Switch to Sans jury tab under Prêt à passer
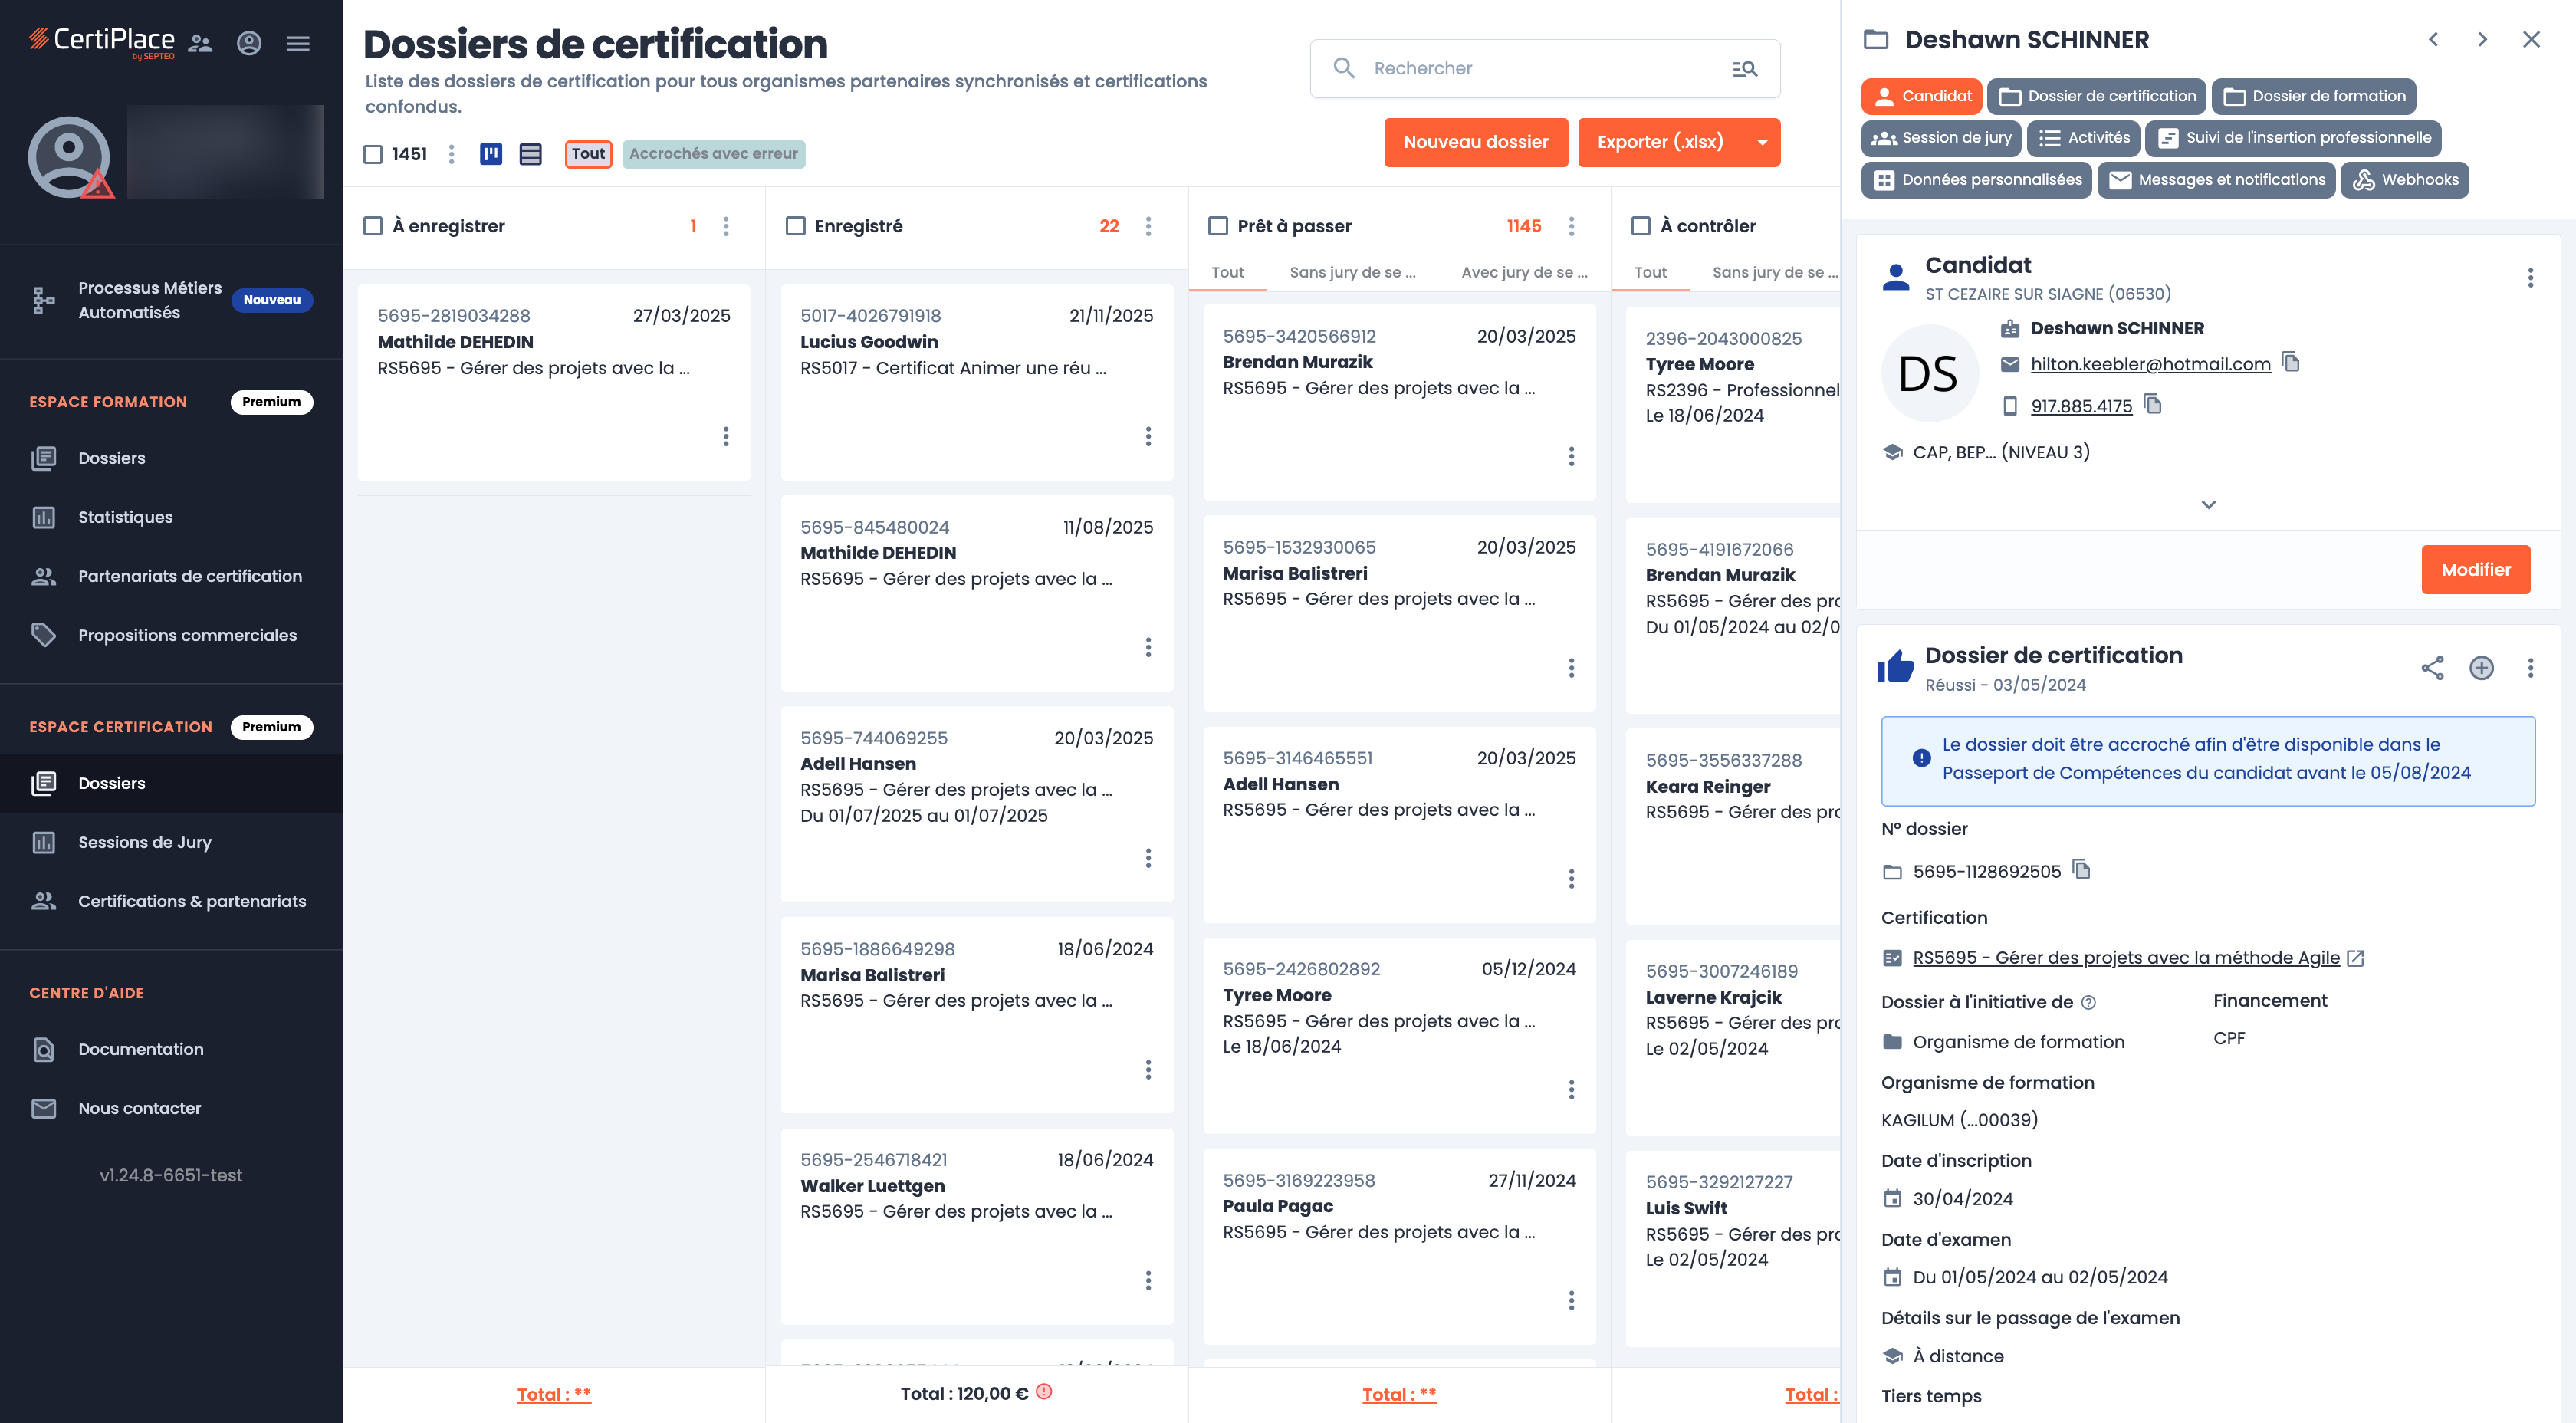The width and height of the screenshot is (2576, 1423). pyautogui.click(x=1353, y=272)
